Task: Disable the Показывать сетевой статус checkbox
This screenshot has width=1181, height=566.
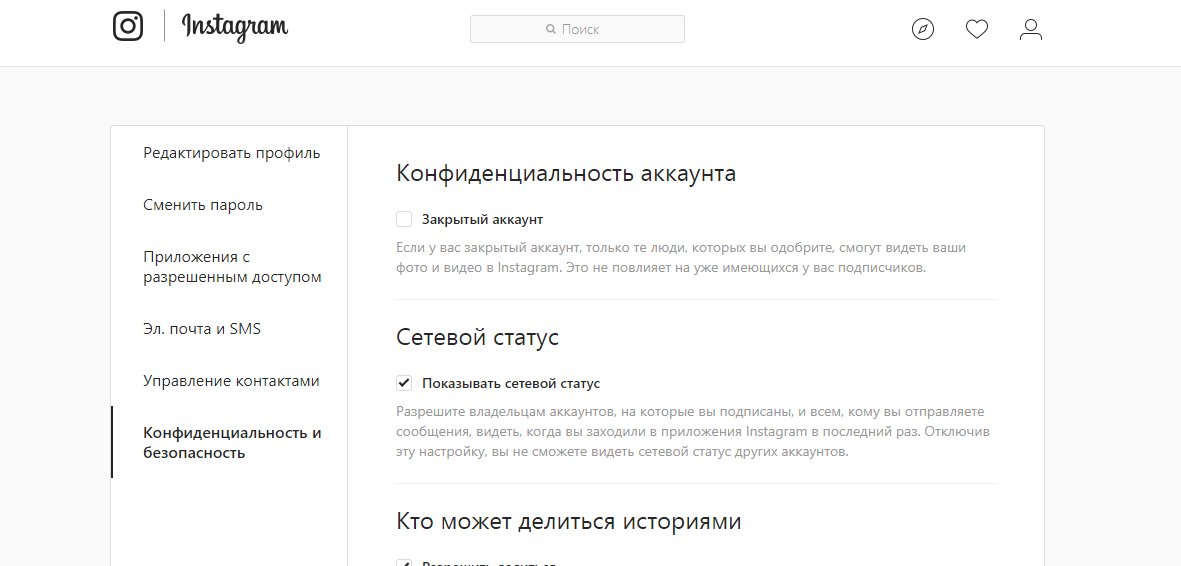Action: 404,383
